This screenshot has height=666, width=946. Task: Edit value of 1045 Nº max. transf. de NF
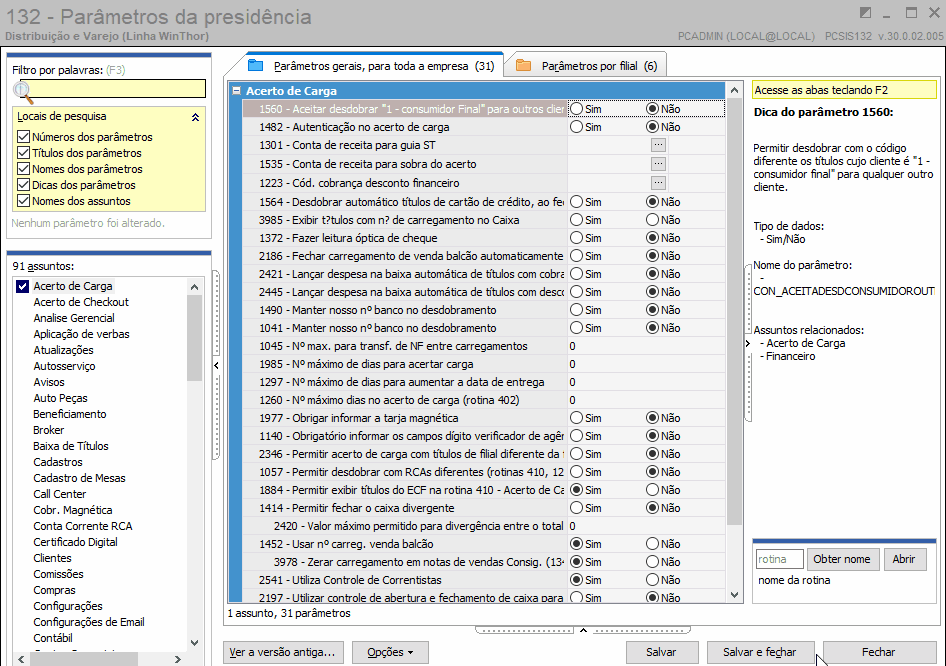(x=646, y=346)
